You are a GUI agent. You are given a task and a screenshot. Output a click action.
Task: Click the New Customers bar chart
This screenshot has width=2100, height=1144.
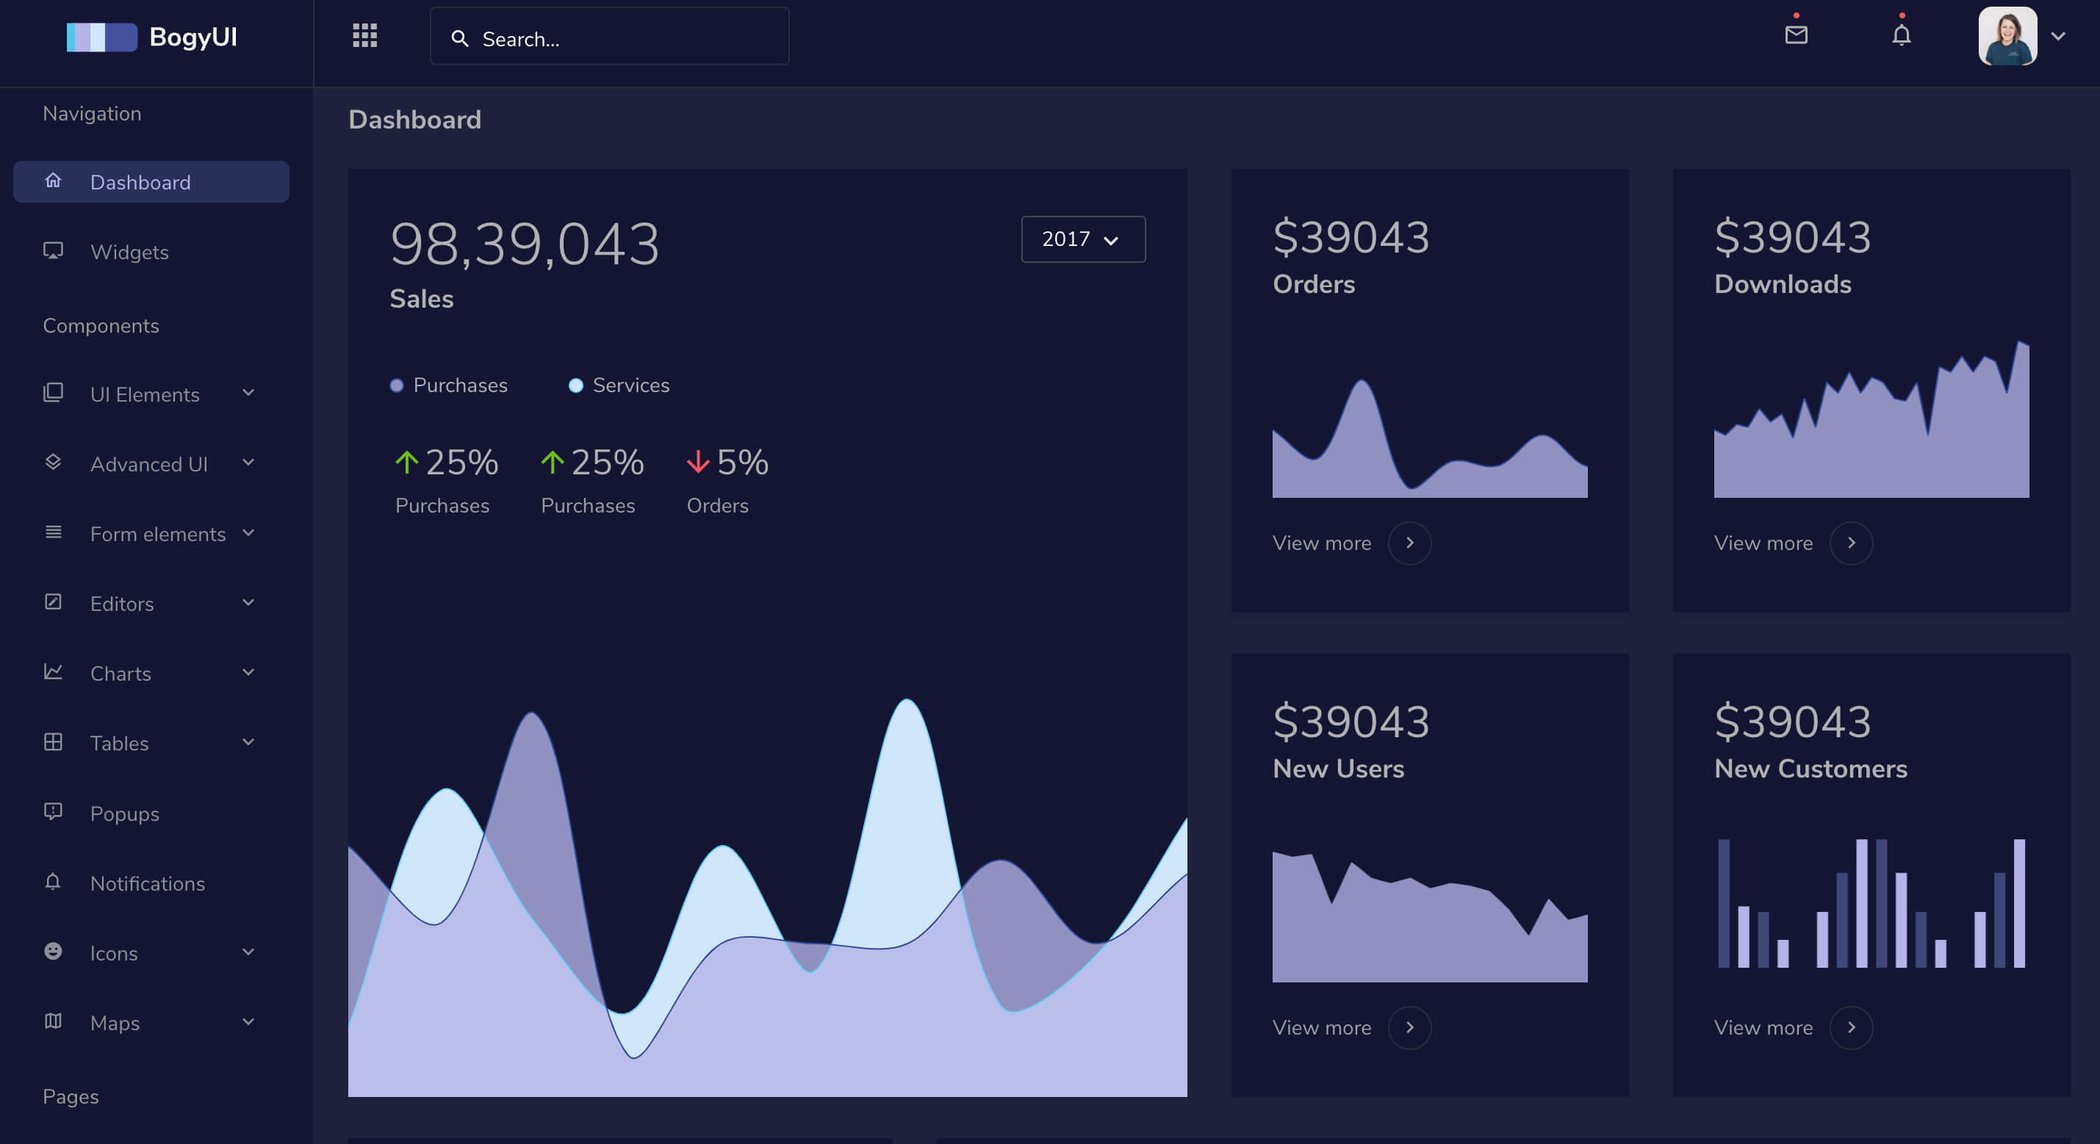point(1871,903)
